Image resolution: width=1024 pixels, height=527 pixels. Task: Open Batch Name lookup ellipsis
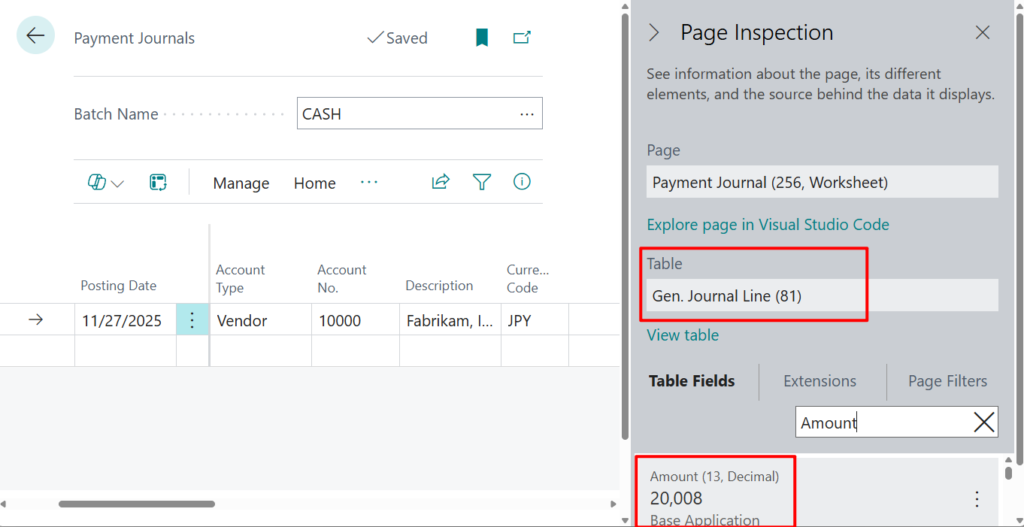point(527,114)
